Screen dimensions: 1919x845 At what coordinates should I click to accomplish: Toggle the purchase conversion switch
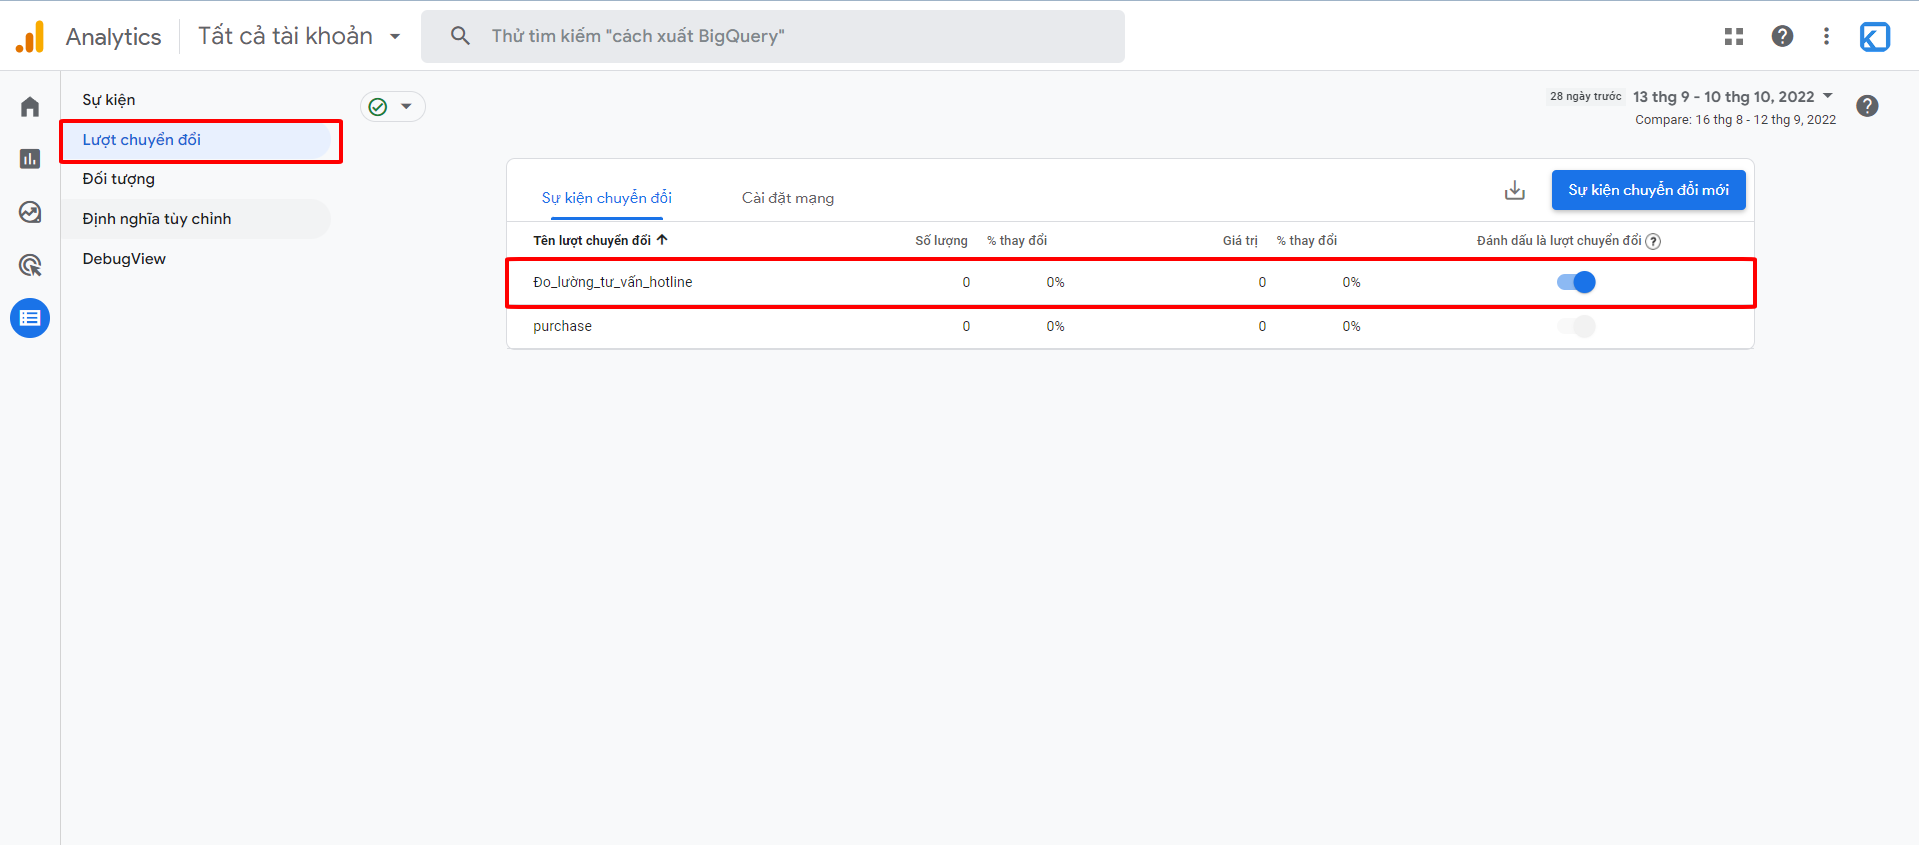(x=1576, y=326)
